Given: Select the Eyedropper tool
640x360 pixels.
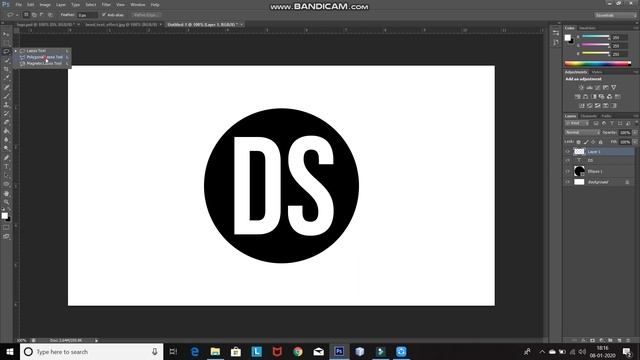Looking at the screenshot, I should [x=6, y=78].
